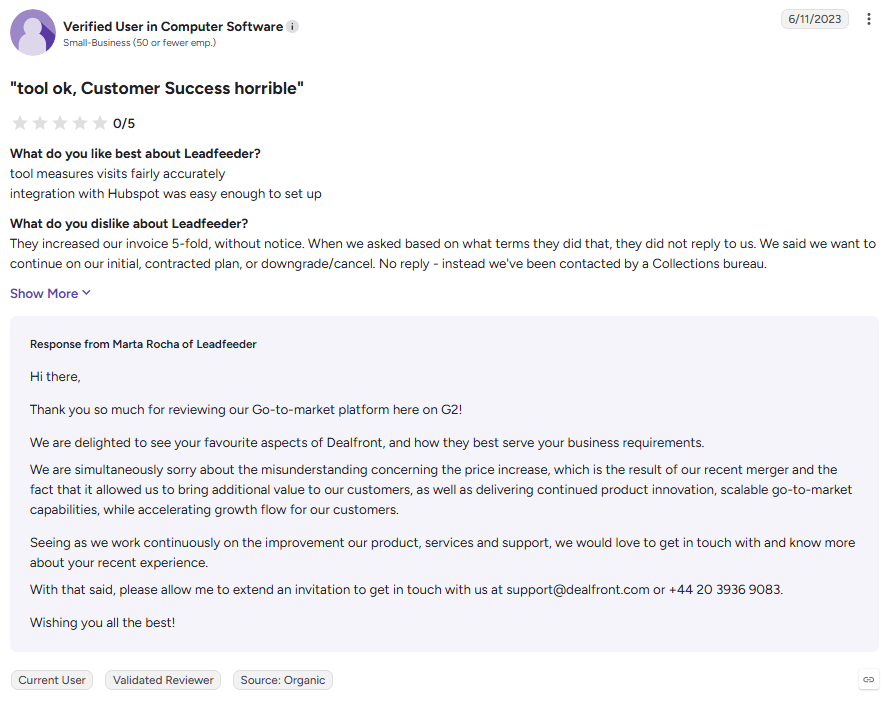This screenshot has width=886, height=701.
Task: Select the Current User tag
Action: pyautogui.click(x=52, y=680)
